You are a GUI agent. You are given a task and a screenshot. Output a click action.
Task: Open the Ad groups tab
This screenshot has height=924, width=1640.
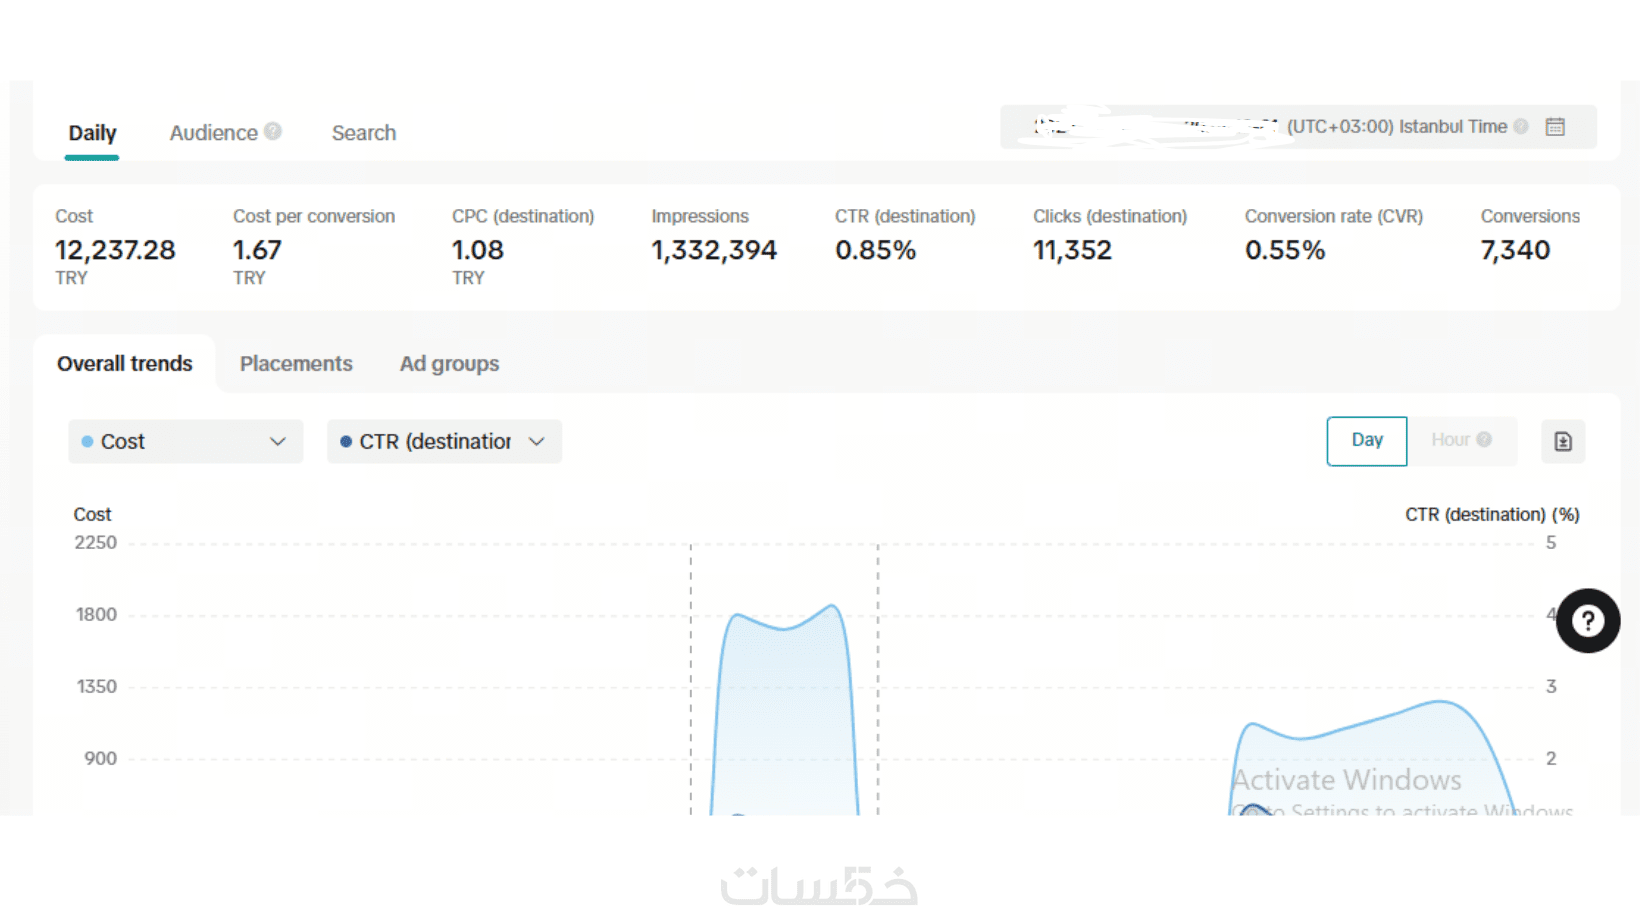click(x=449, y=364)
